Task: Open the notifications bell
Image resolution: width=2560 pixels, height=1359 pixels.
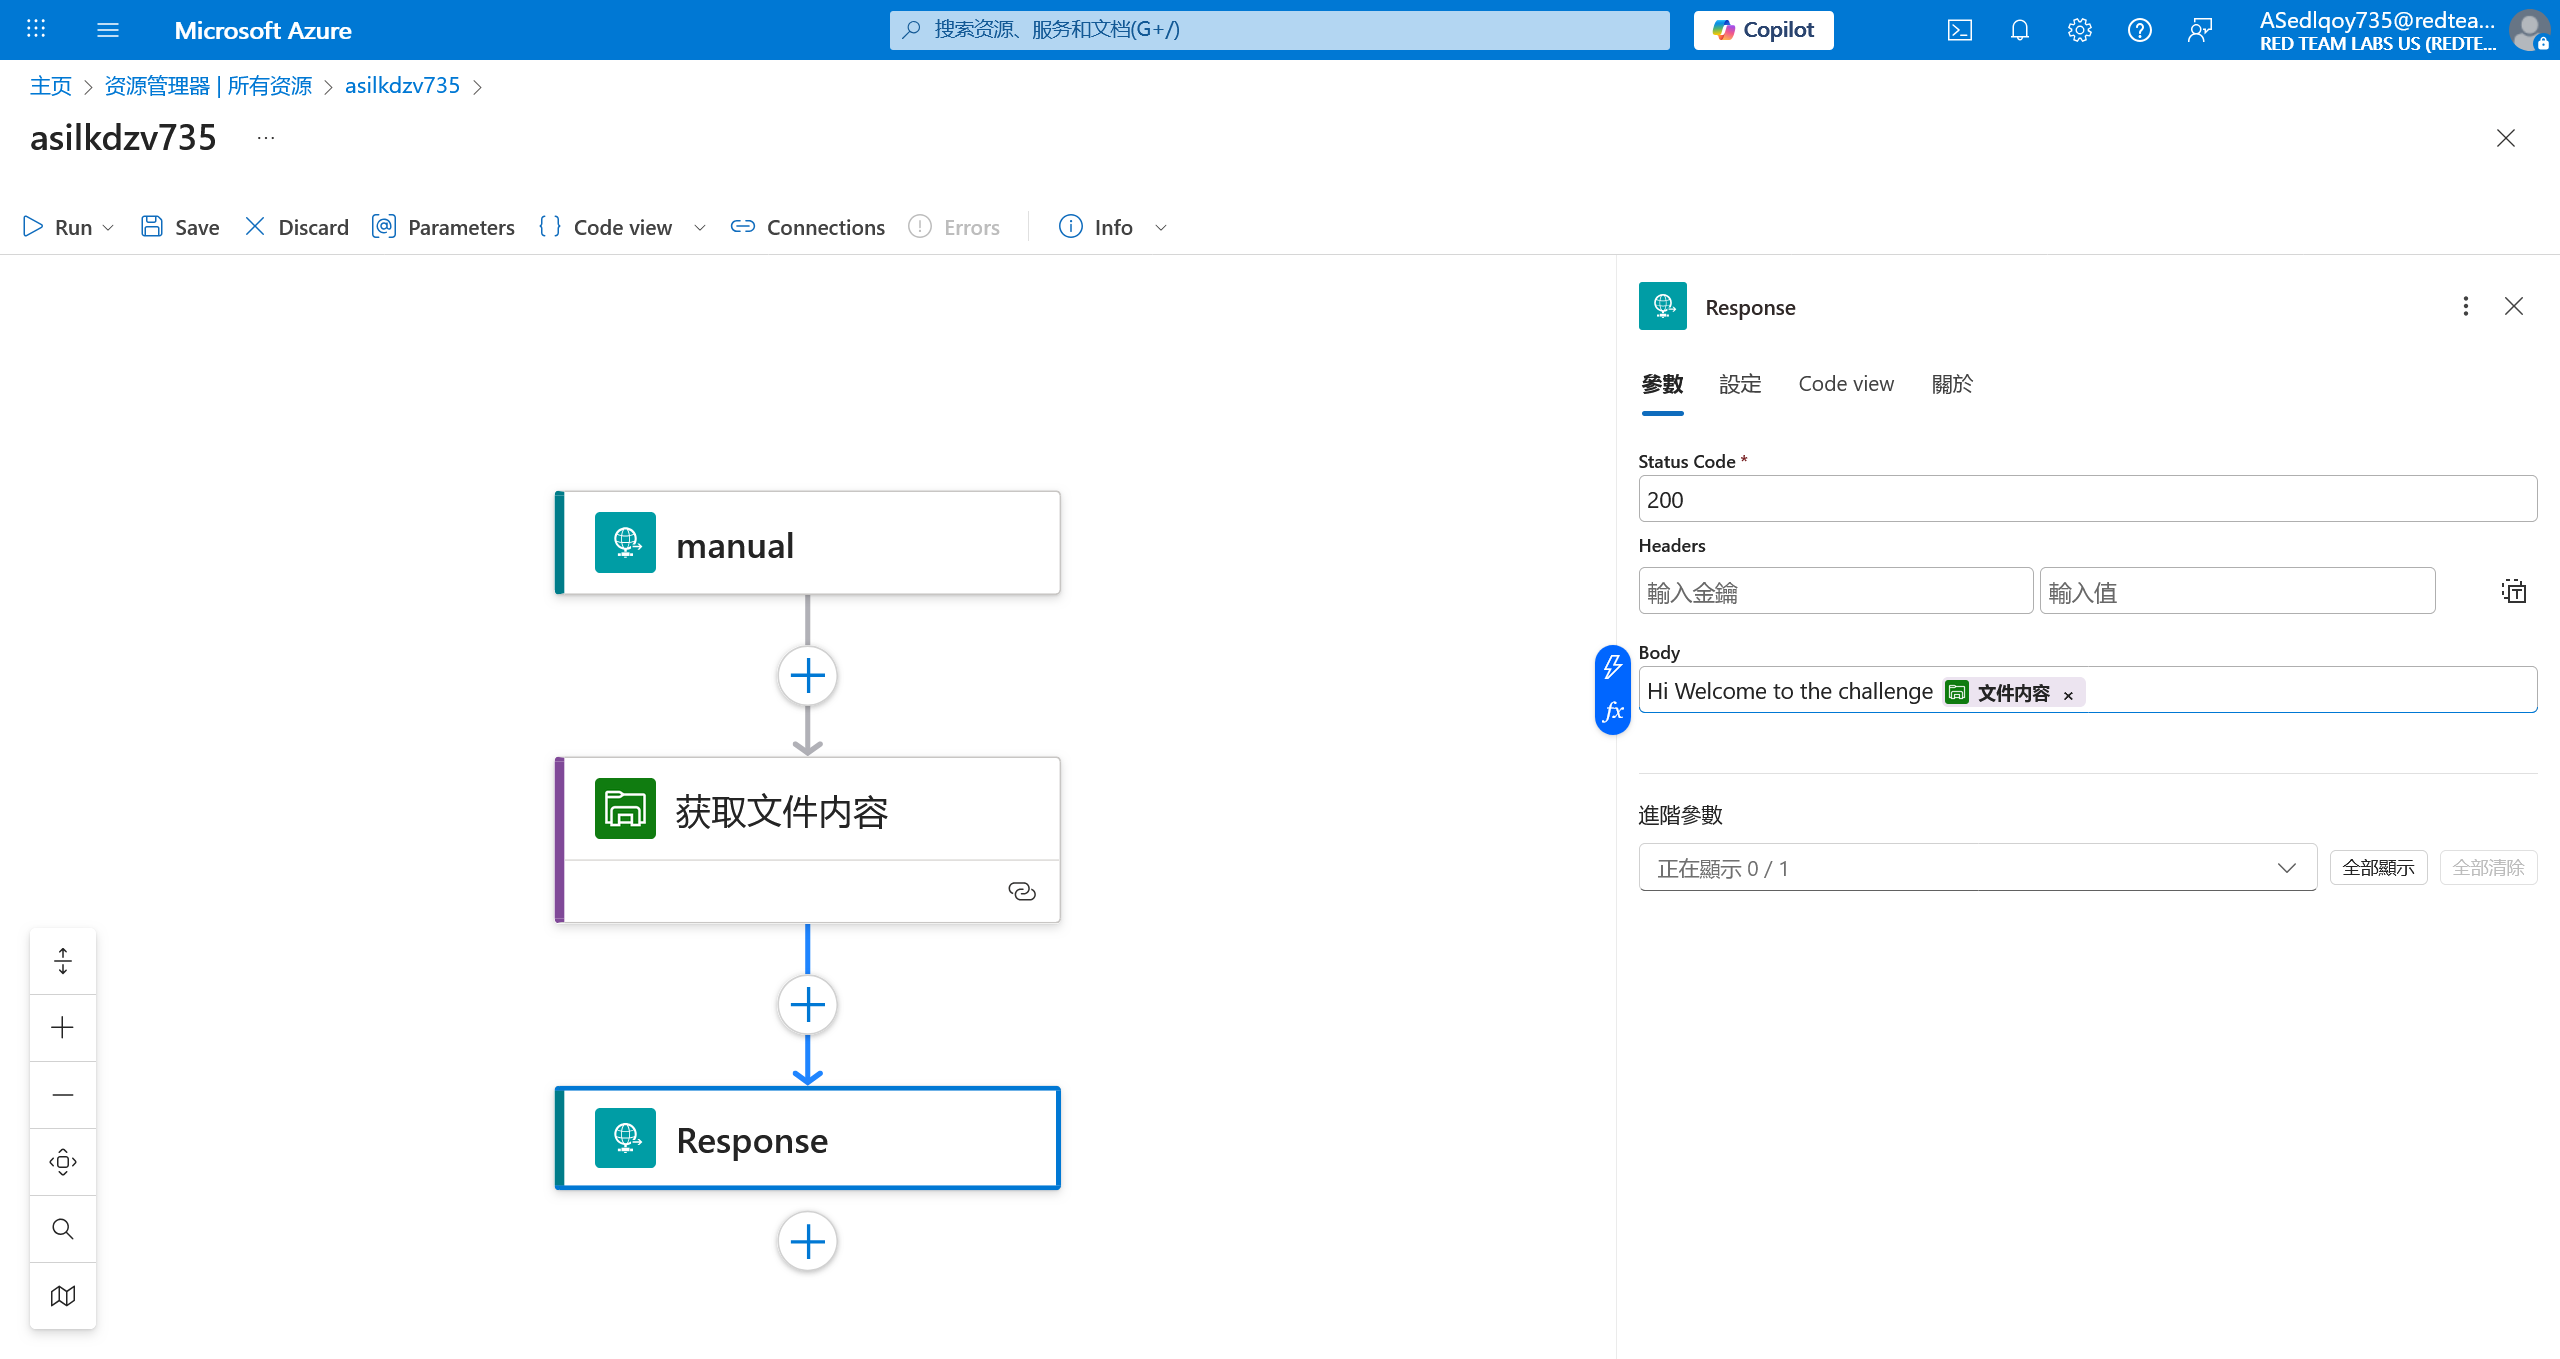Action: click(2020, 30)
